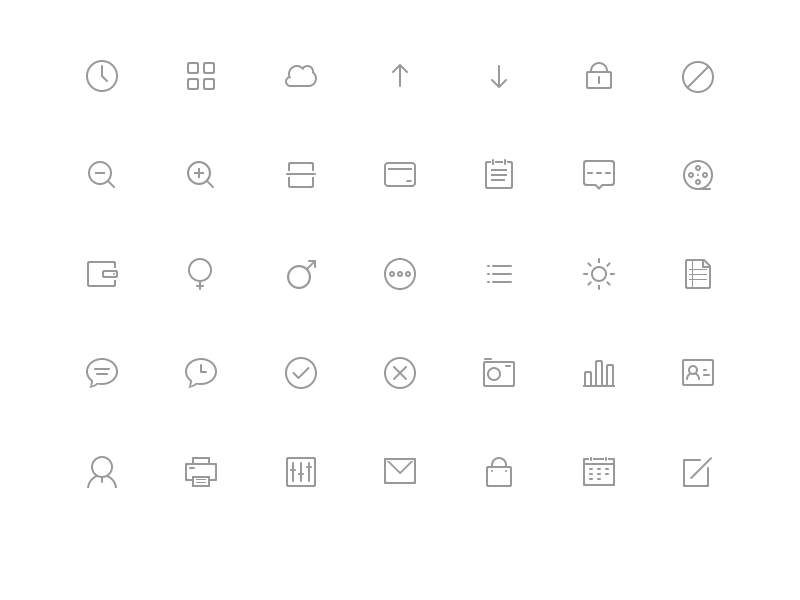Click the bar chart icon

click(599, 373)
